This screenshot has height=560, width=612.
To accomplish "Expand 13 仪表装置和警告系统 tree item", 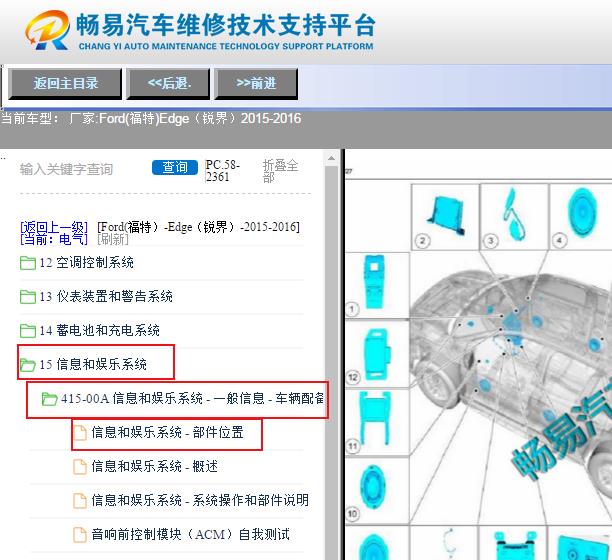I will tap(106, 297).
